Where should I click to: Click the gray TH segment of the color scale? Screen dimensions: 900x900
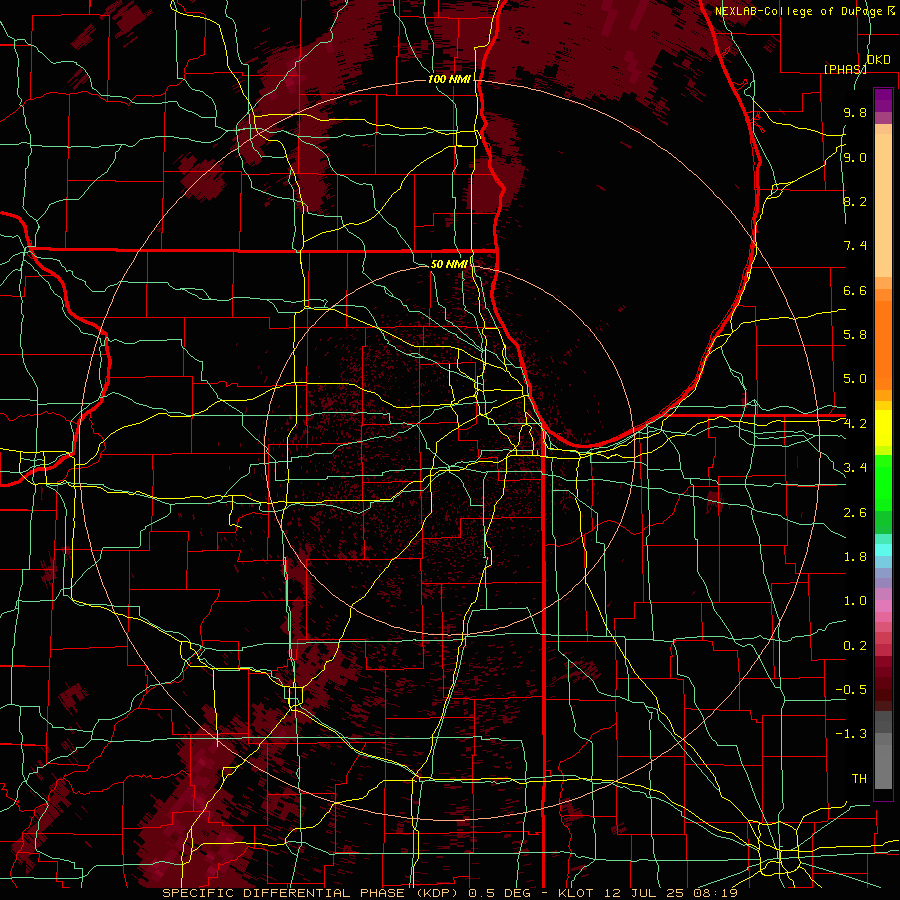click(x=883, y=763)
